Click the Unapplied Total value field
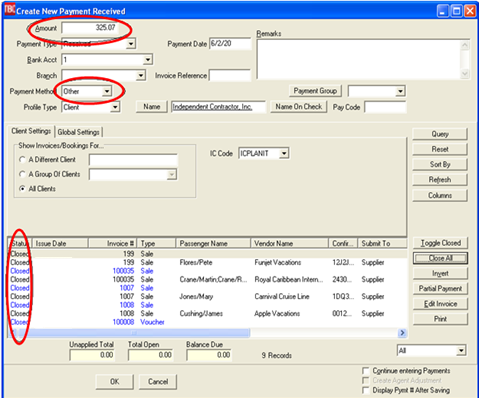 [92, 355]
